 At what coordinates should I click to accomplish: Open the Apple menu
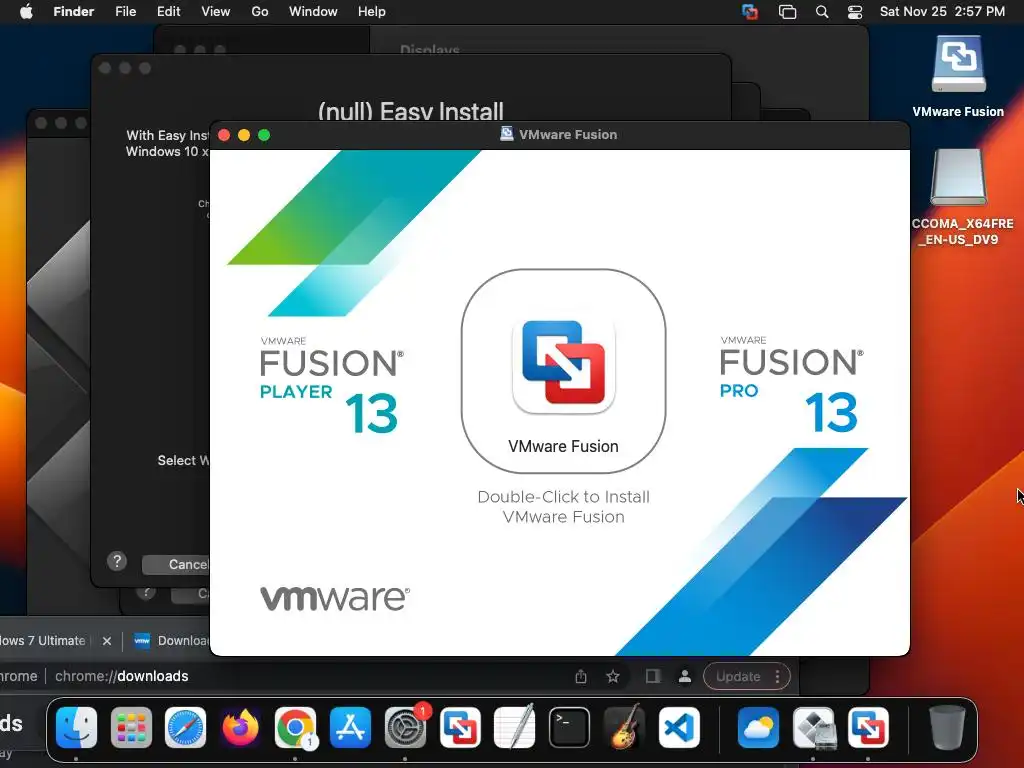coord(26,12)
